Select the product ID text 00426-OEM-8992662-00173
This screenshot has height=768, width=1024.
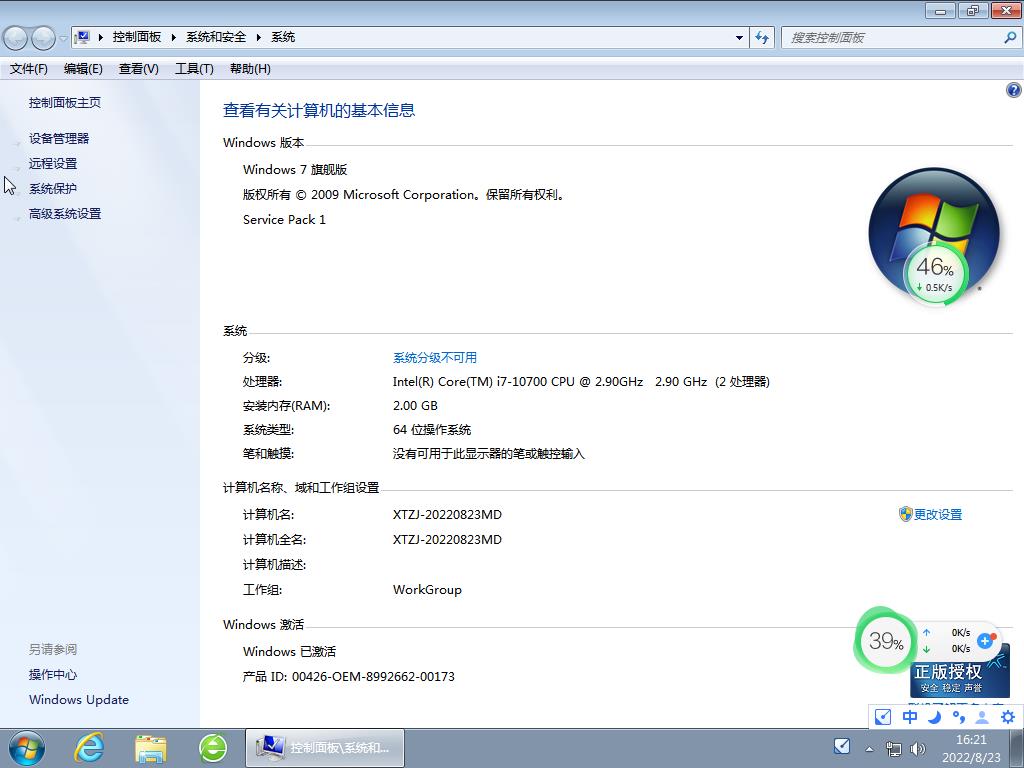tap(374, 677)
